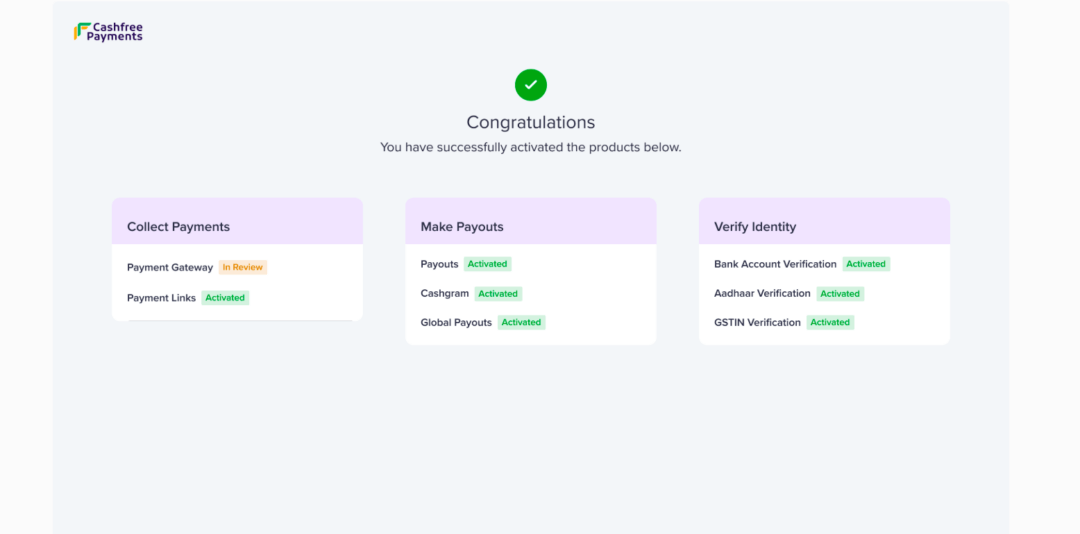Select the Make Payouts card header

[x=462, y=227]
